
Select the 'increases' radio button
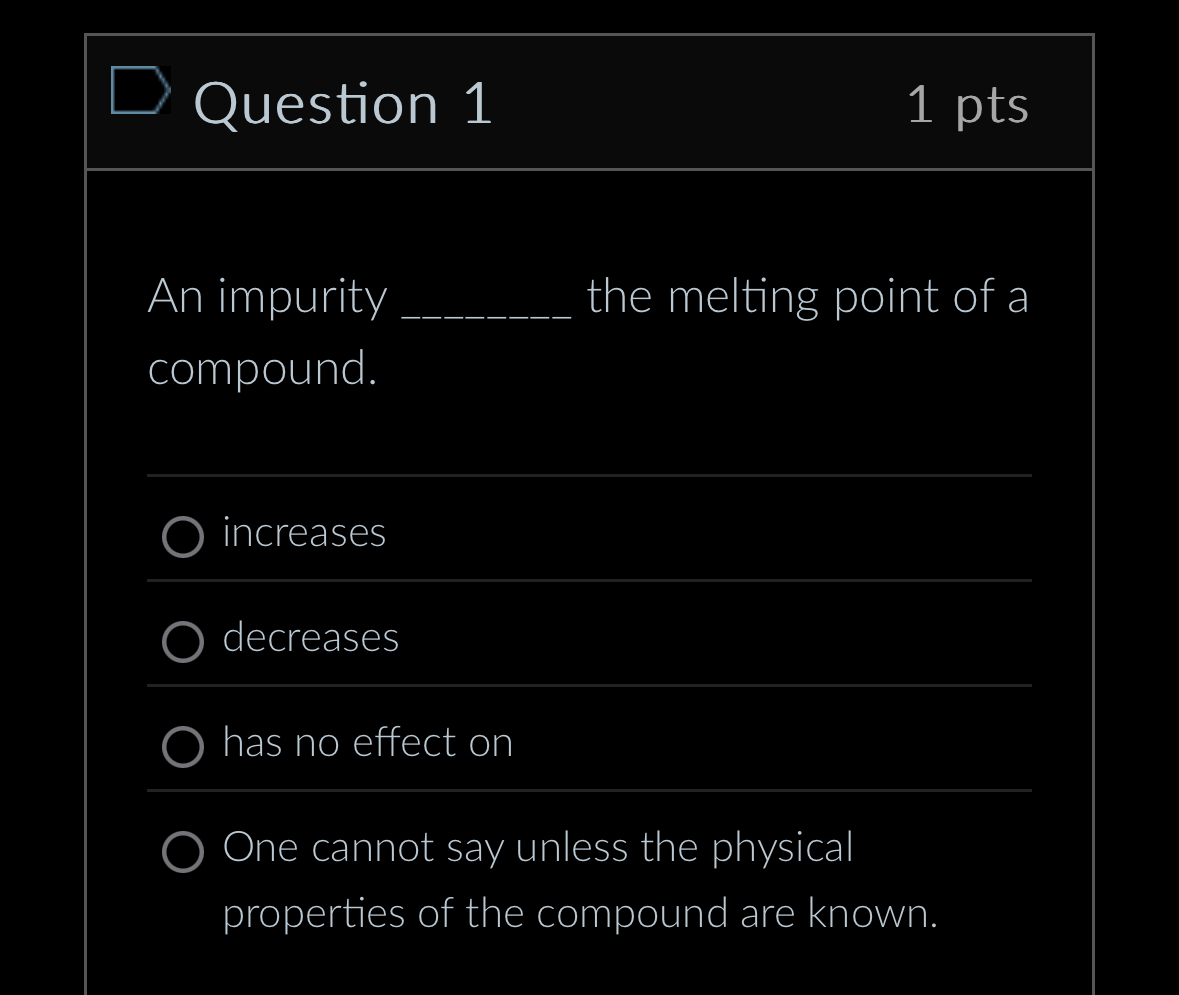pos(184,537)
